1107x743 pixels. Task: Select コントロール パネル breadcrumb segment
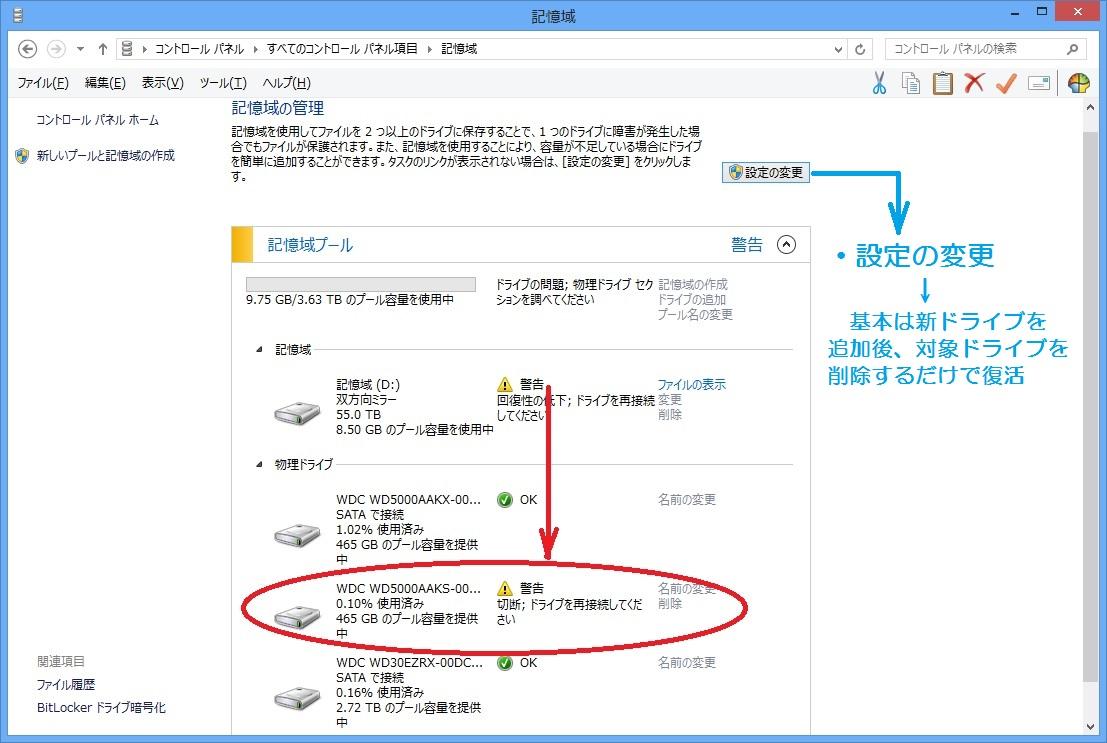coord(199,49)
